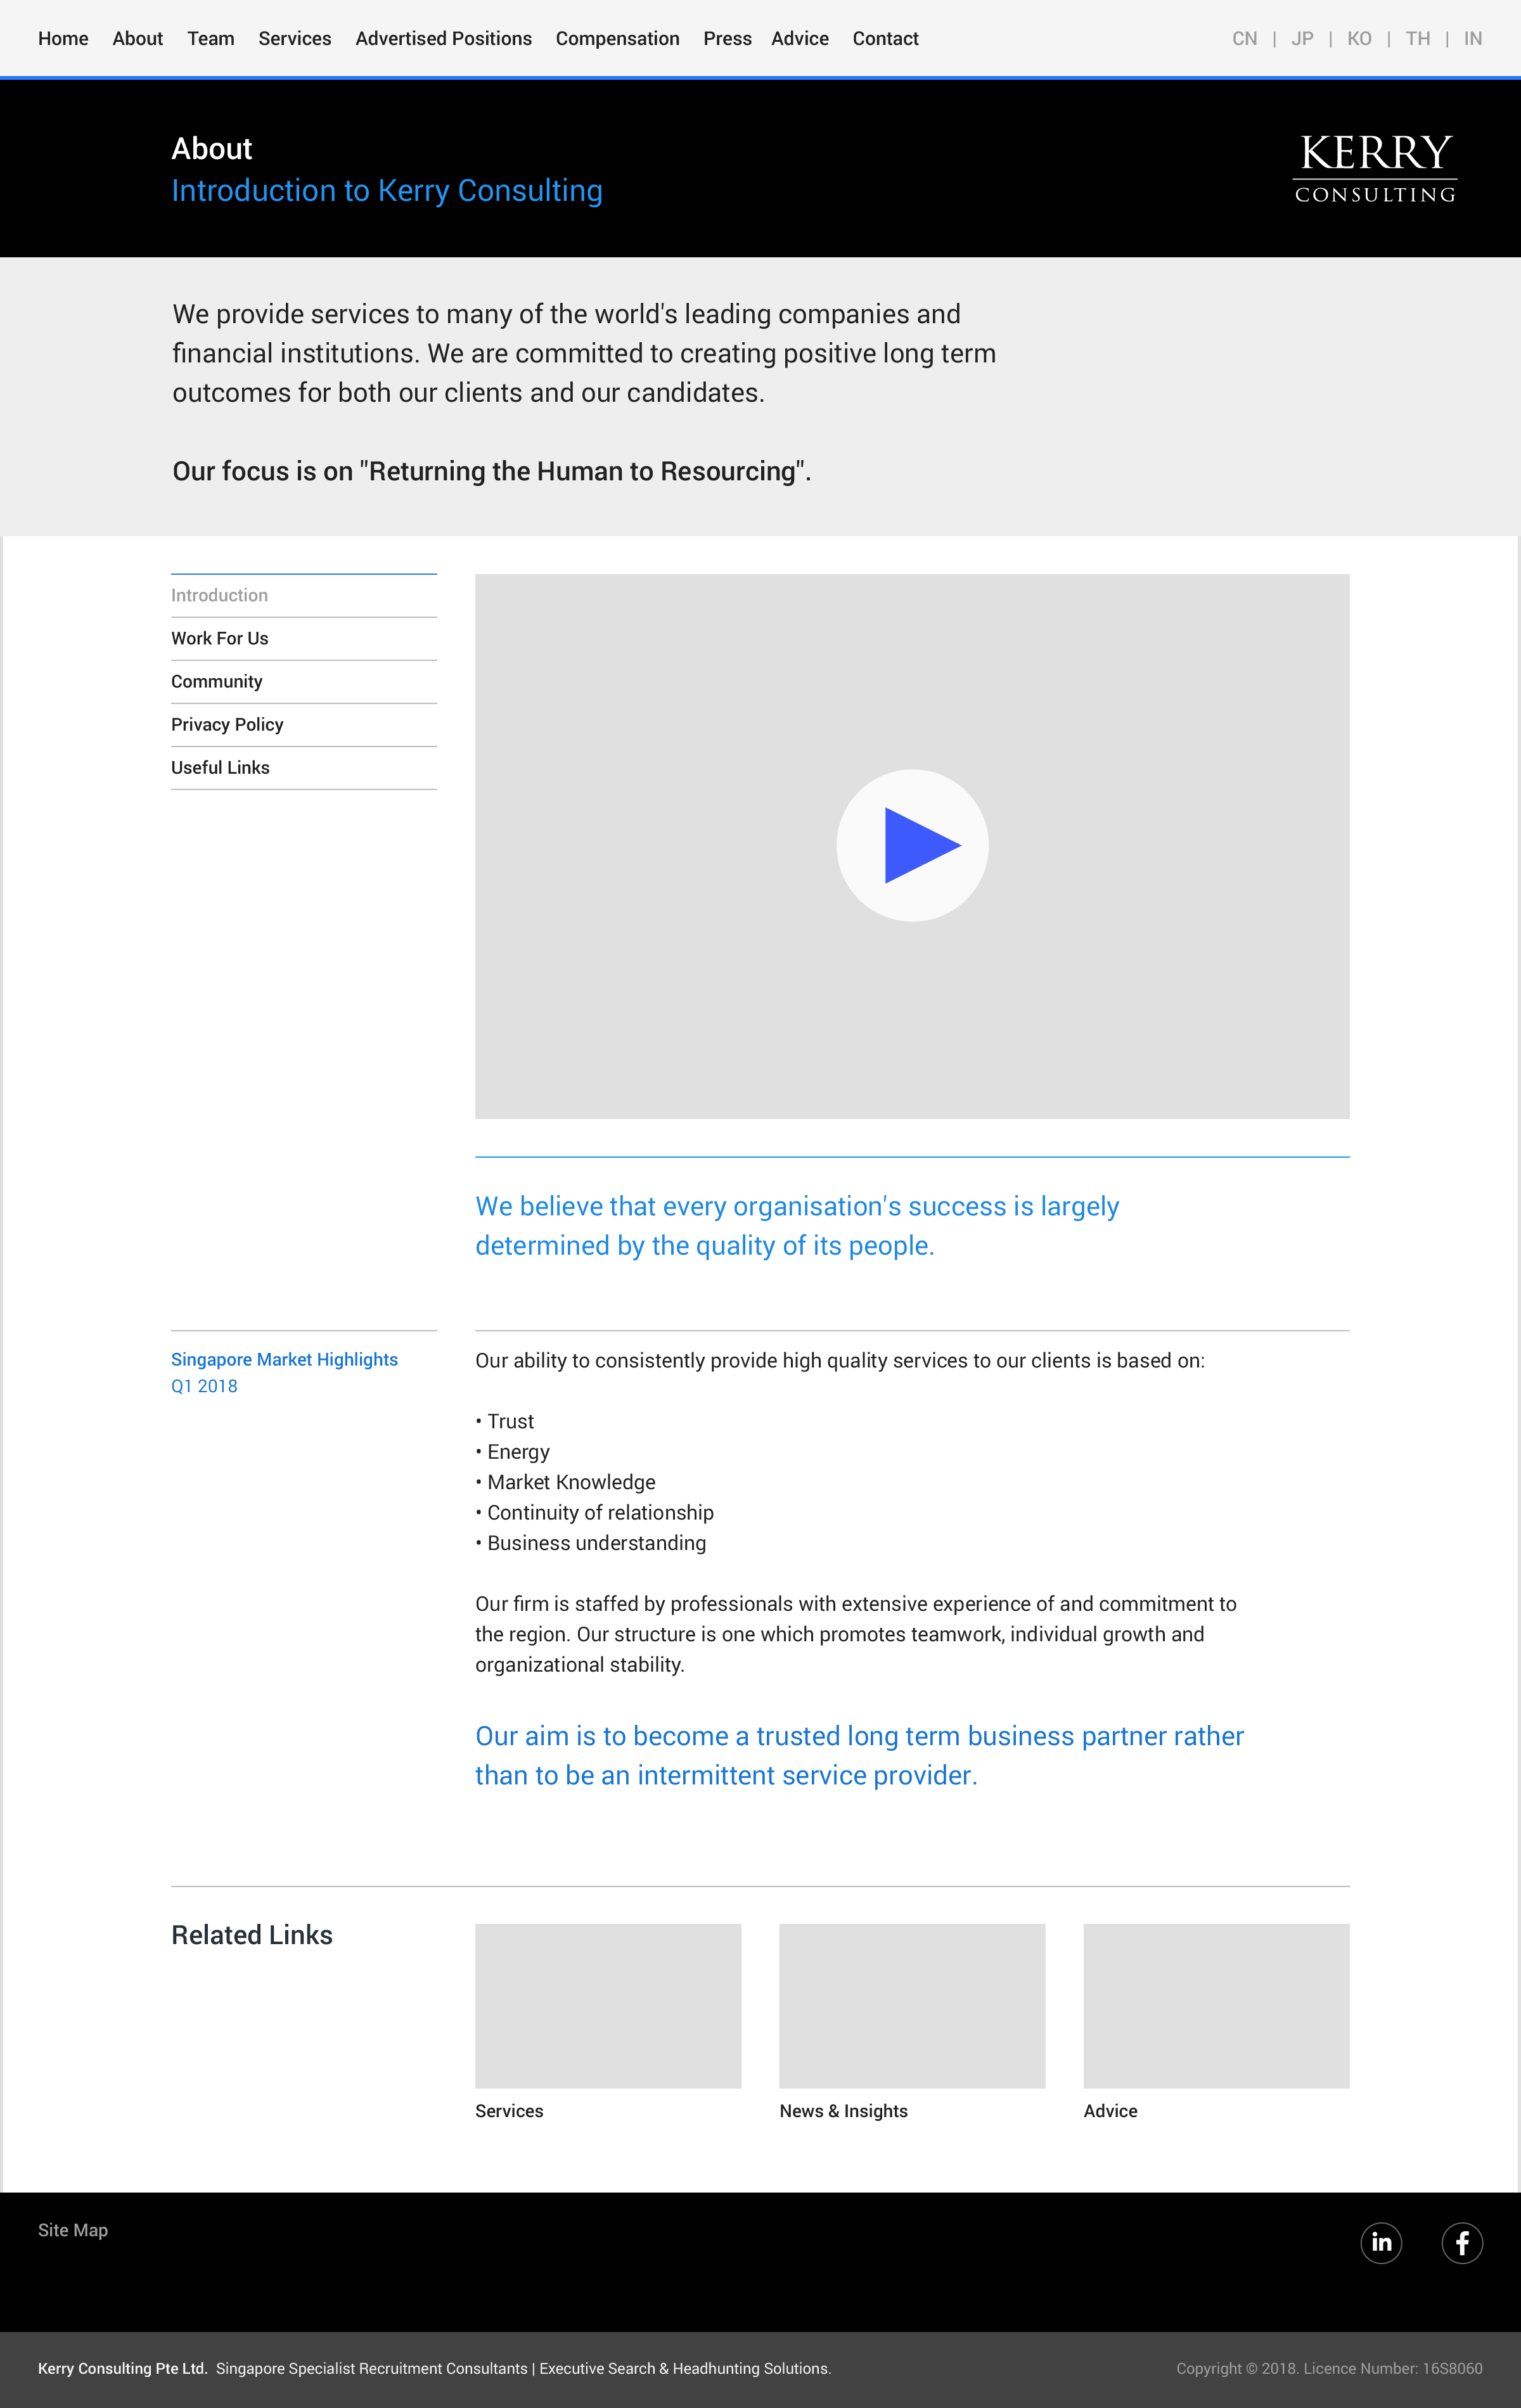1521x2408 pixels.
Task: Open Site Map in the footer
Action: coord(73,2230)
